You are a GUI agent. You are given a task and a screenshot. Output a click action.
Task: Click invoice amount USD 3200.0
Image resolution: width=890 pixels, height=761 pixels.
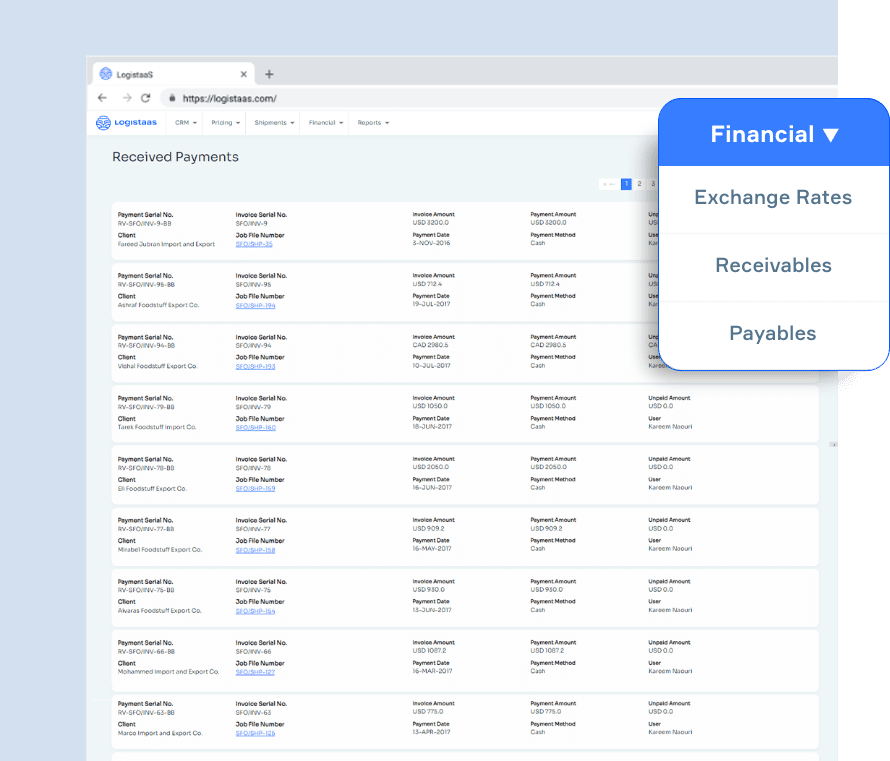pos(430,222)
